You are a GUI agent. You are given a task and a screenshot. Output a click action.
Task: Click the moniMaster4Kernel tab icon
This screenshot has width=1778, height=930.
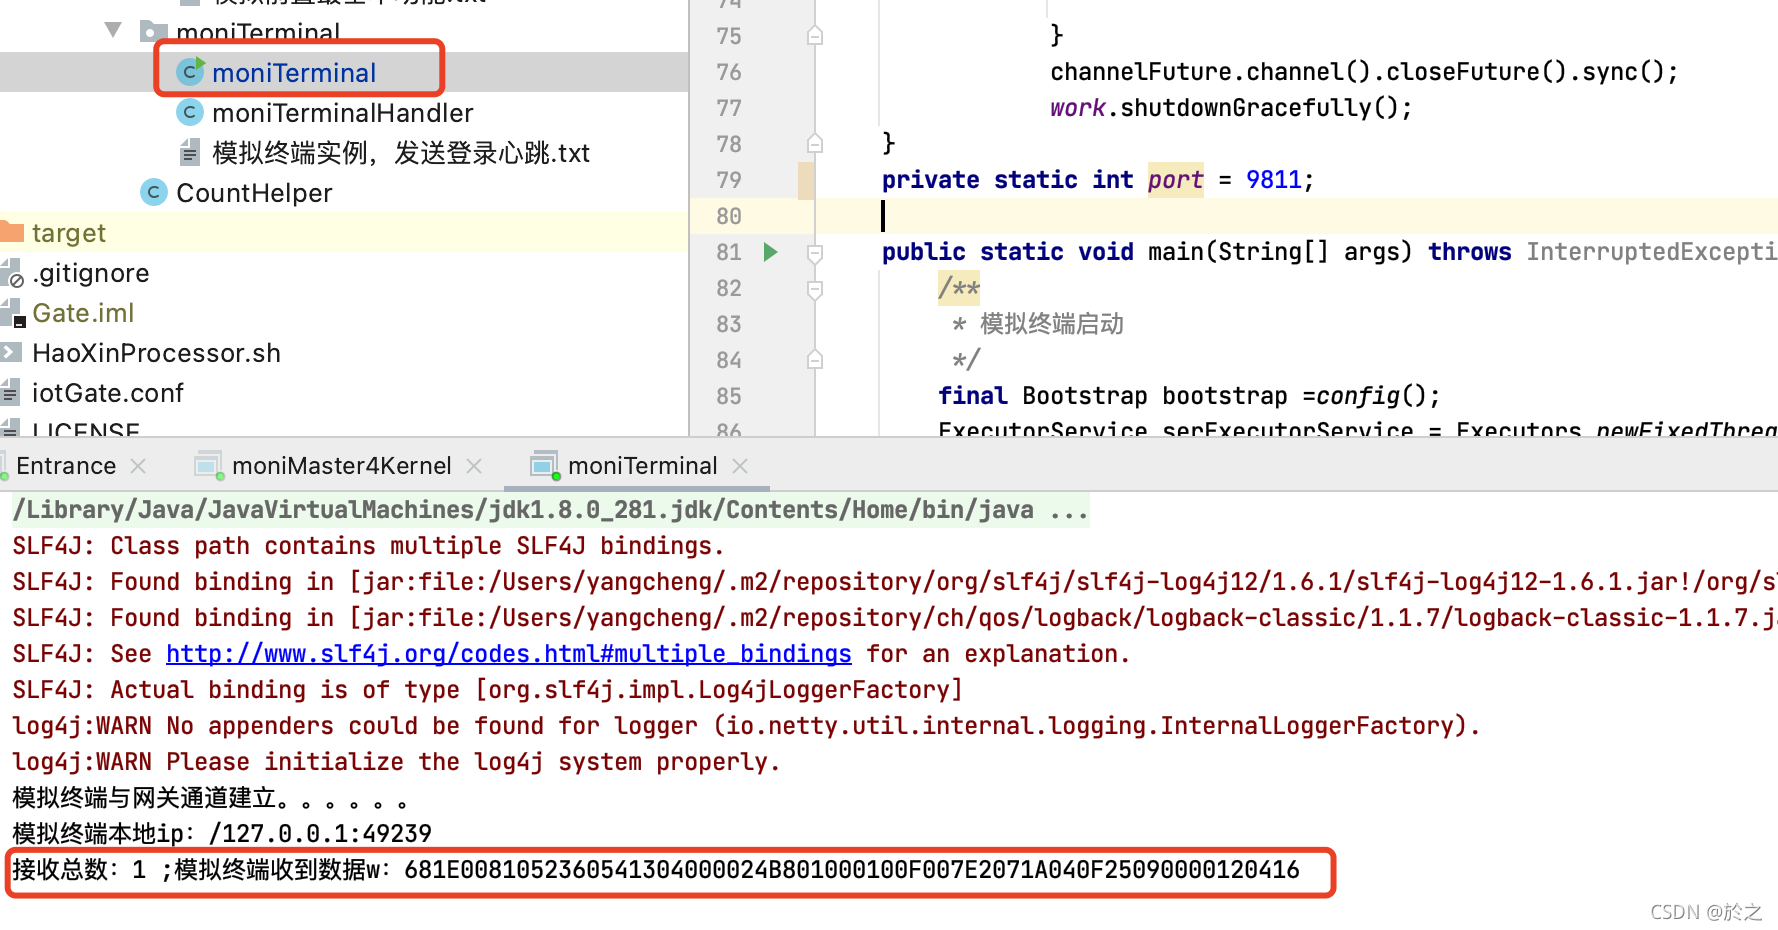coord(208,465)
